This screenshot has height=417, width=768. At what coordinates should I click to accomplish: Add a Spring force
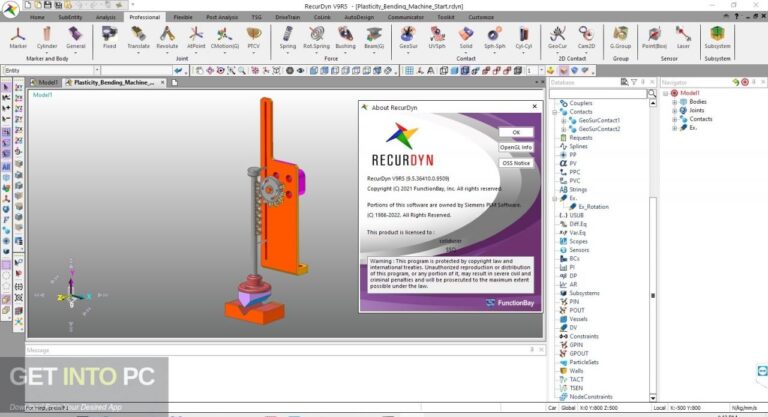click(288, 38)
